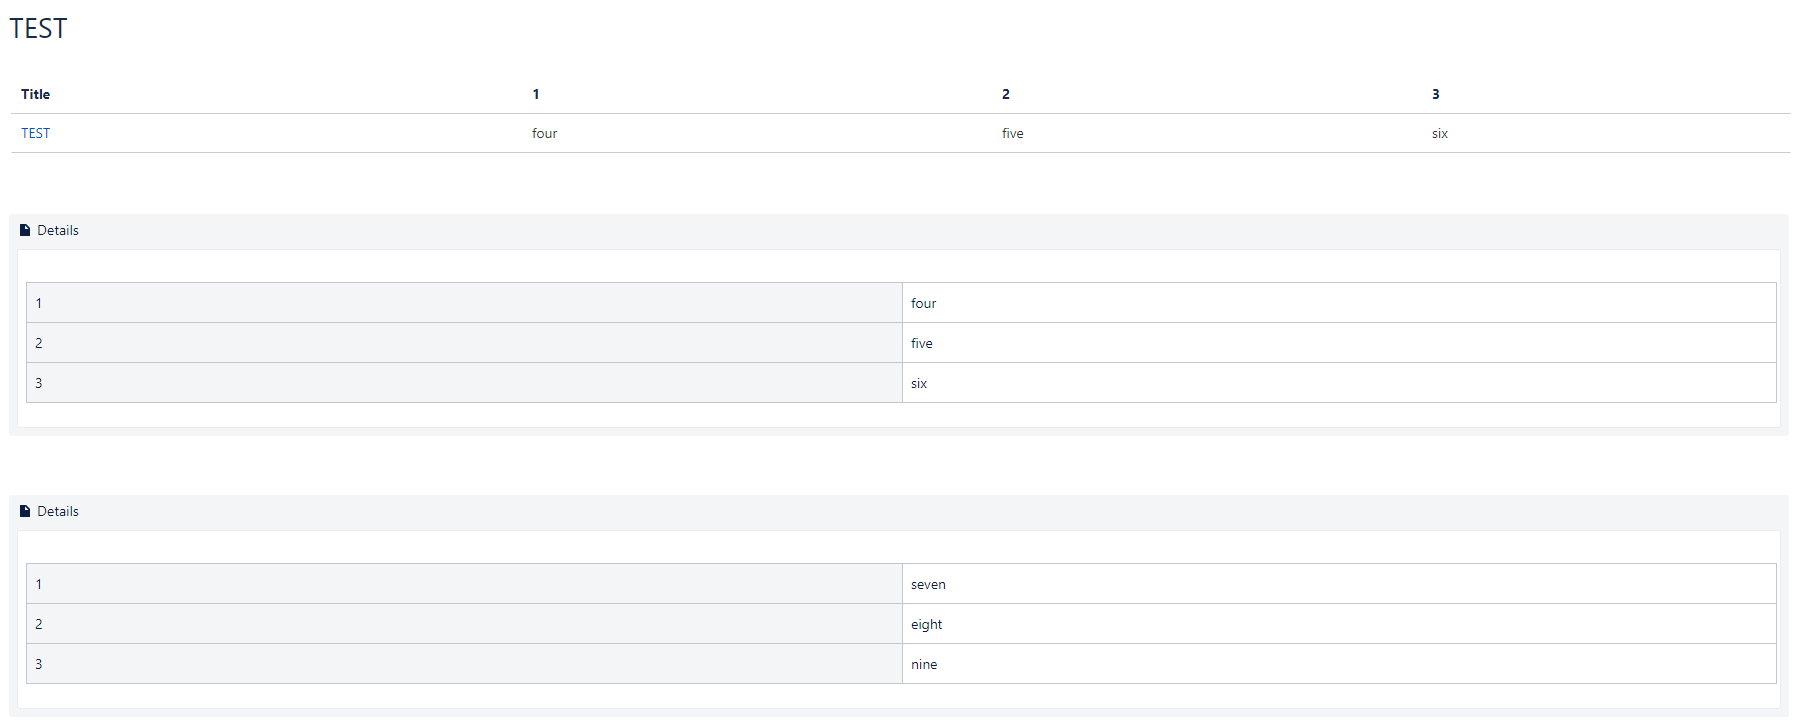The image size is (1798, 725).
Task: Click the "Title" column header
Action: (x=35, y=94)
